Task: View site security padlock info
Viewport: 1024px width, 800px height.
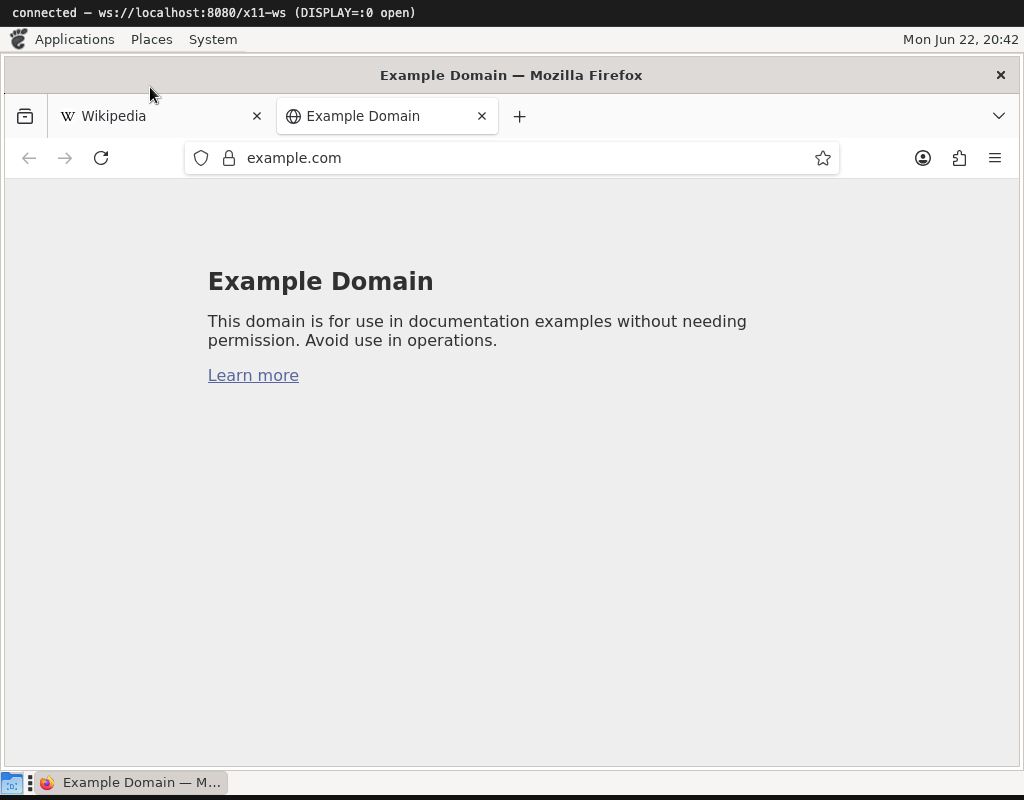Action: [229, 158]
